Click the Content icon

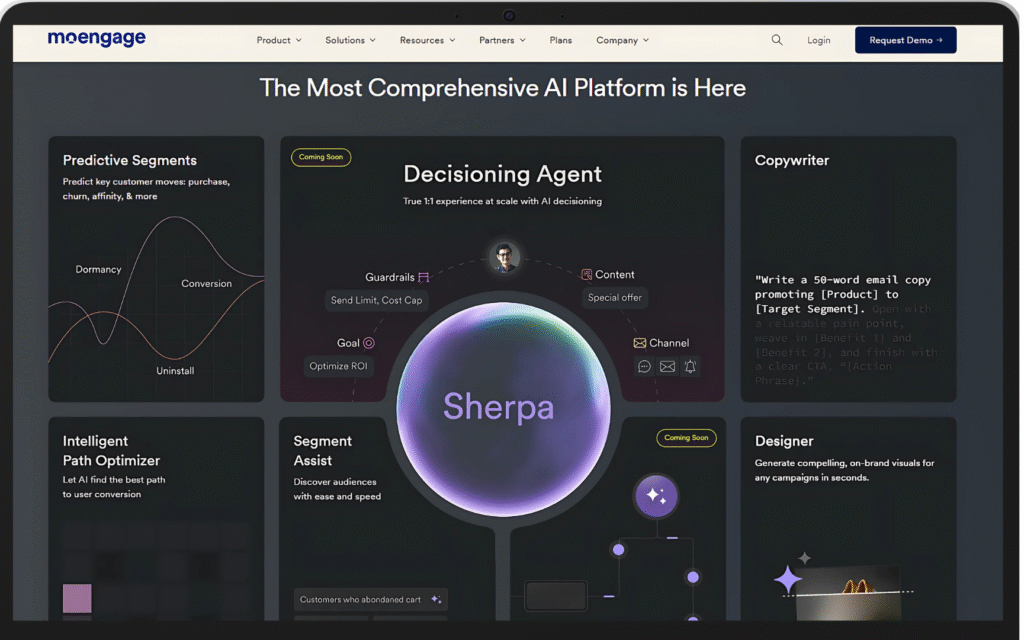coord(586,275)
